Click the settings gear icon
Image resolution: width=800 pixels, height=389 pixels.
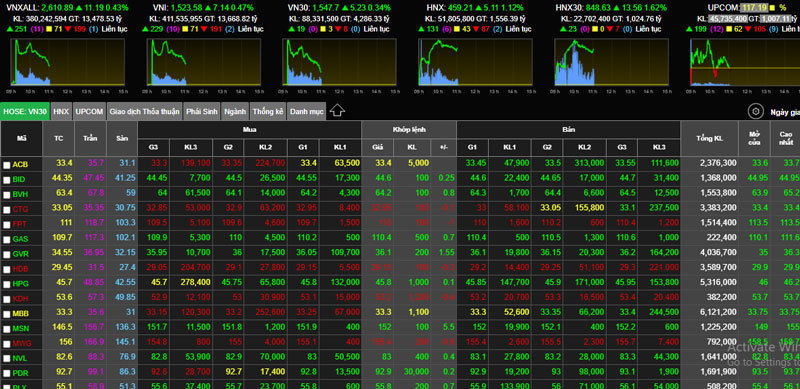tap(755, 111)
